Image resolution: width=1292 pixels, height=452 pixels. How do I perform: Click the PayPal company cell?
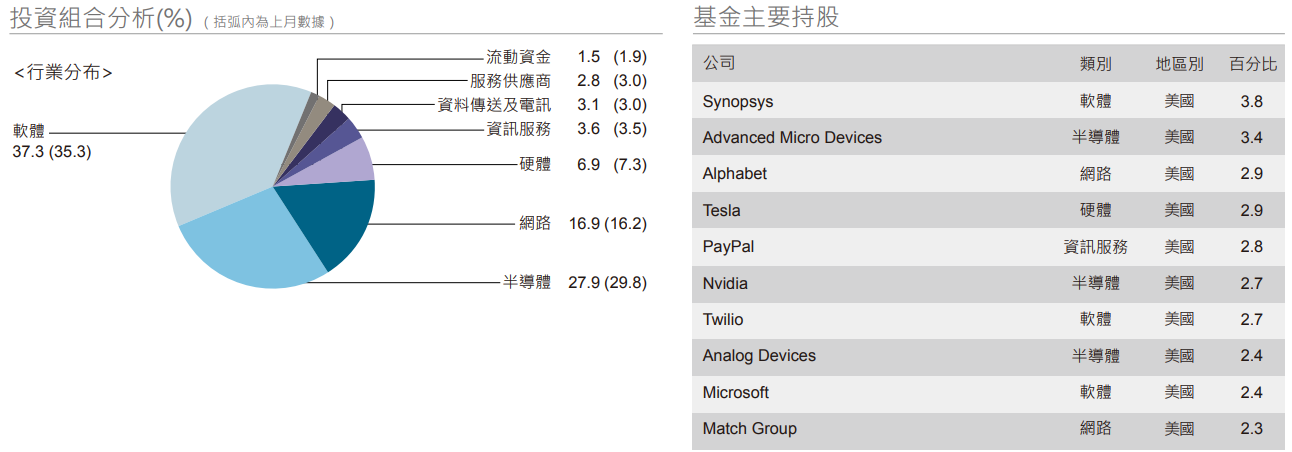[x=728, y=246]
